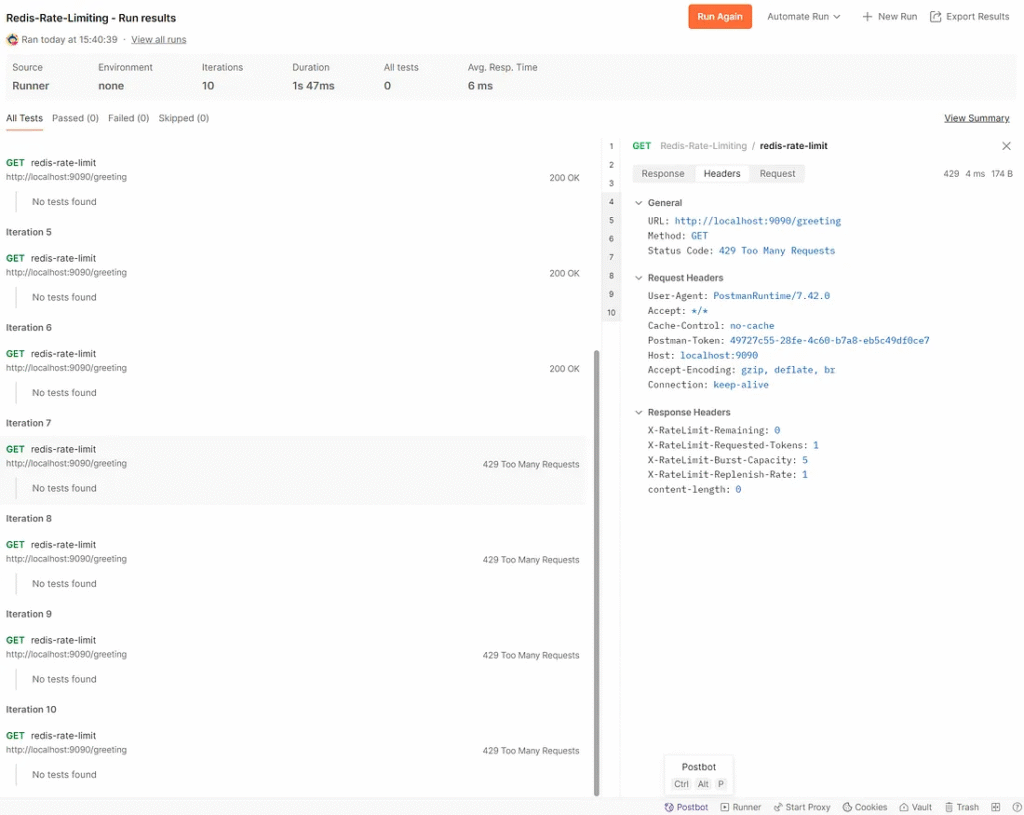Jump to iteration 2 in number strip

pyautogui.click(x=611, y=165)
